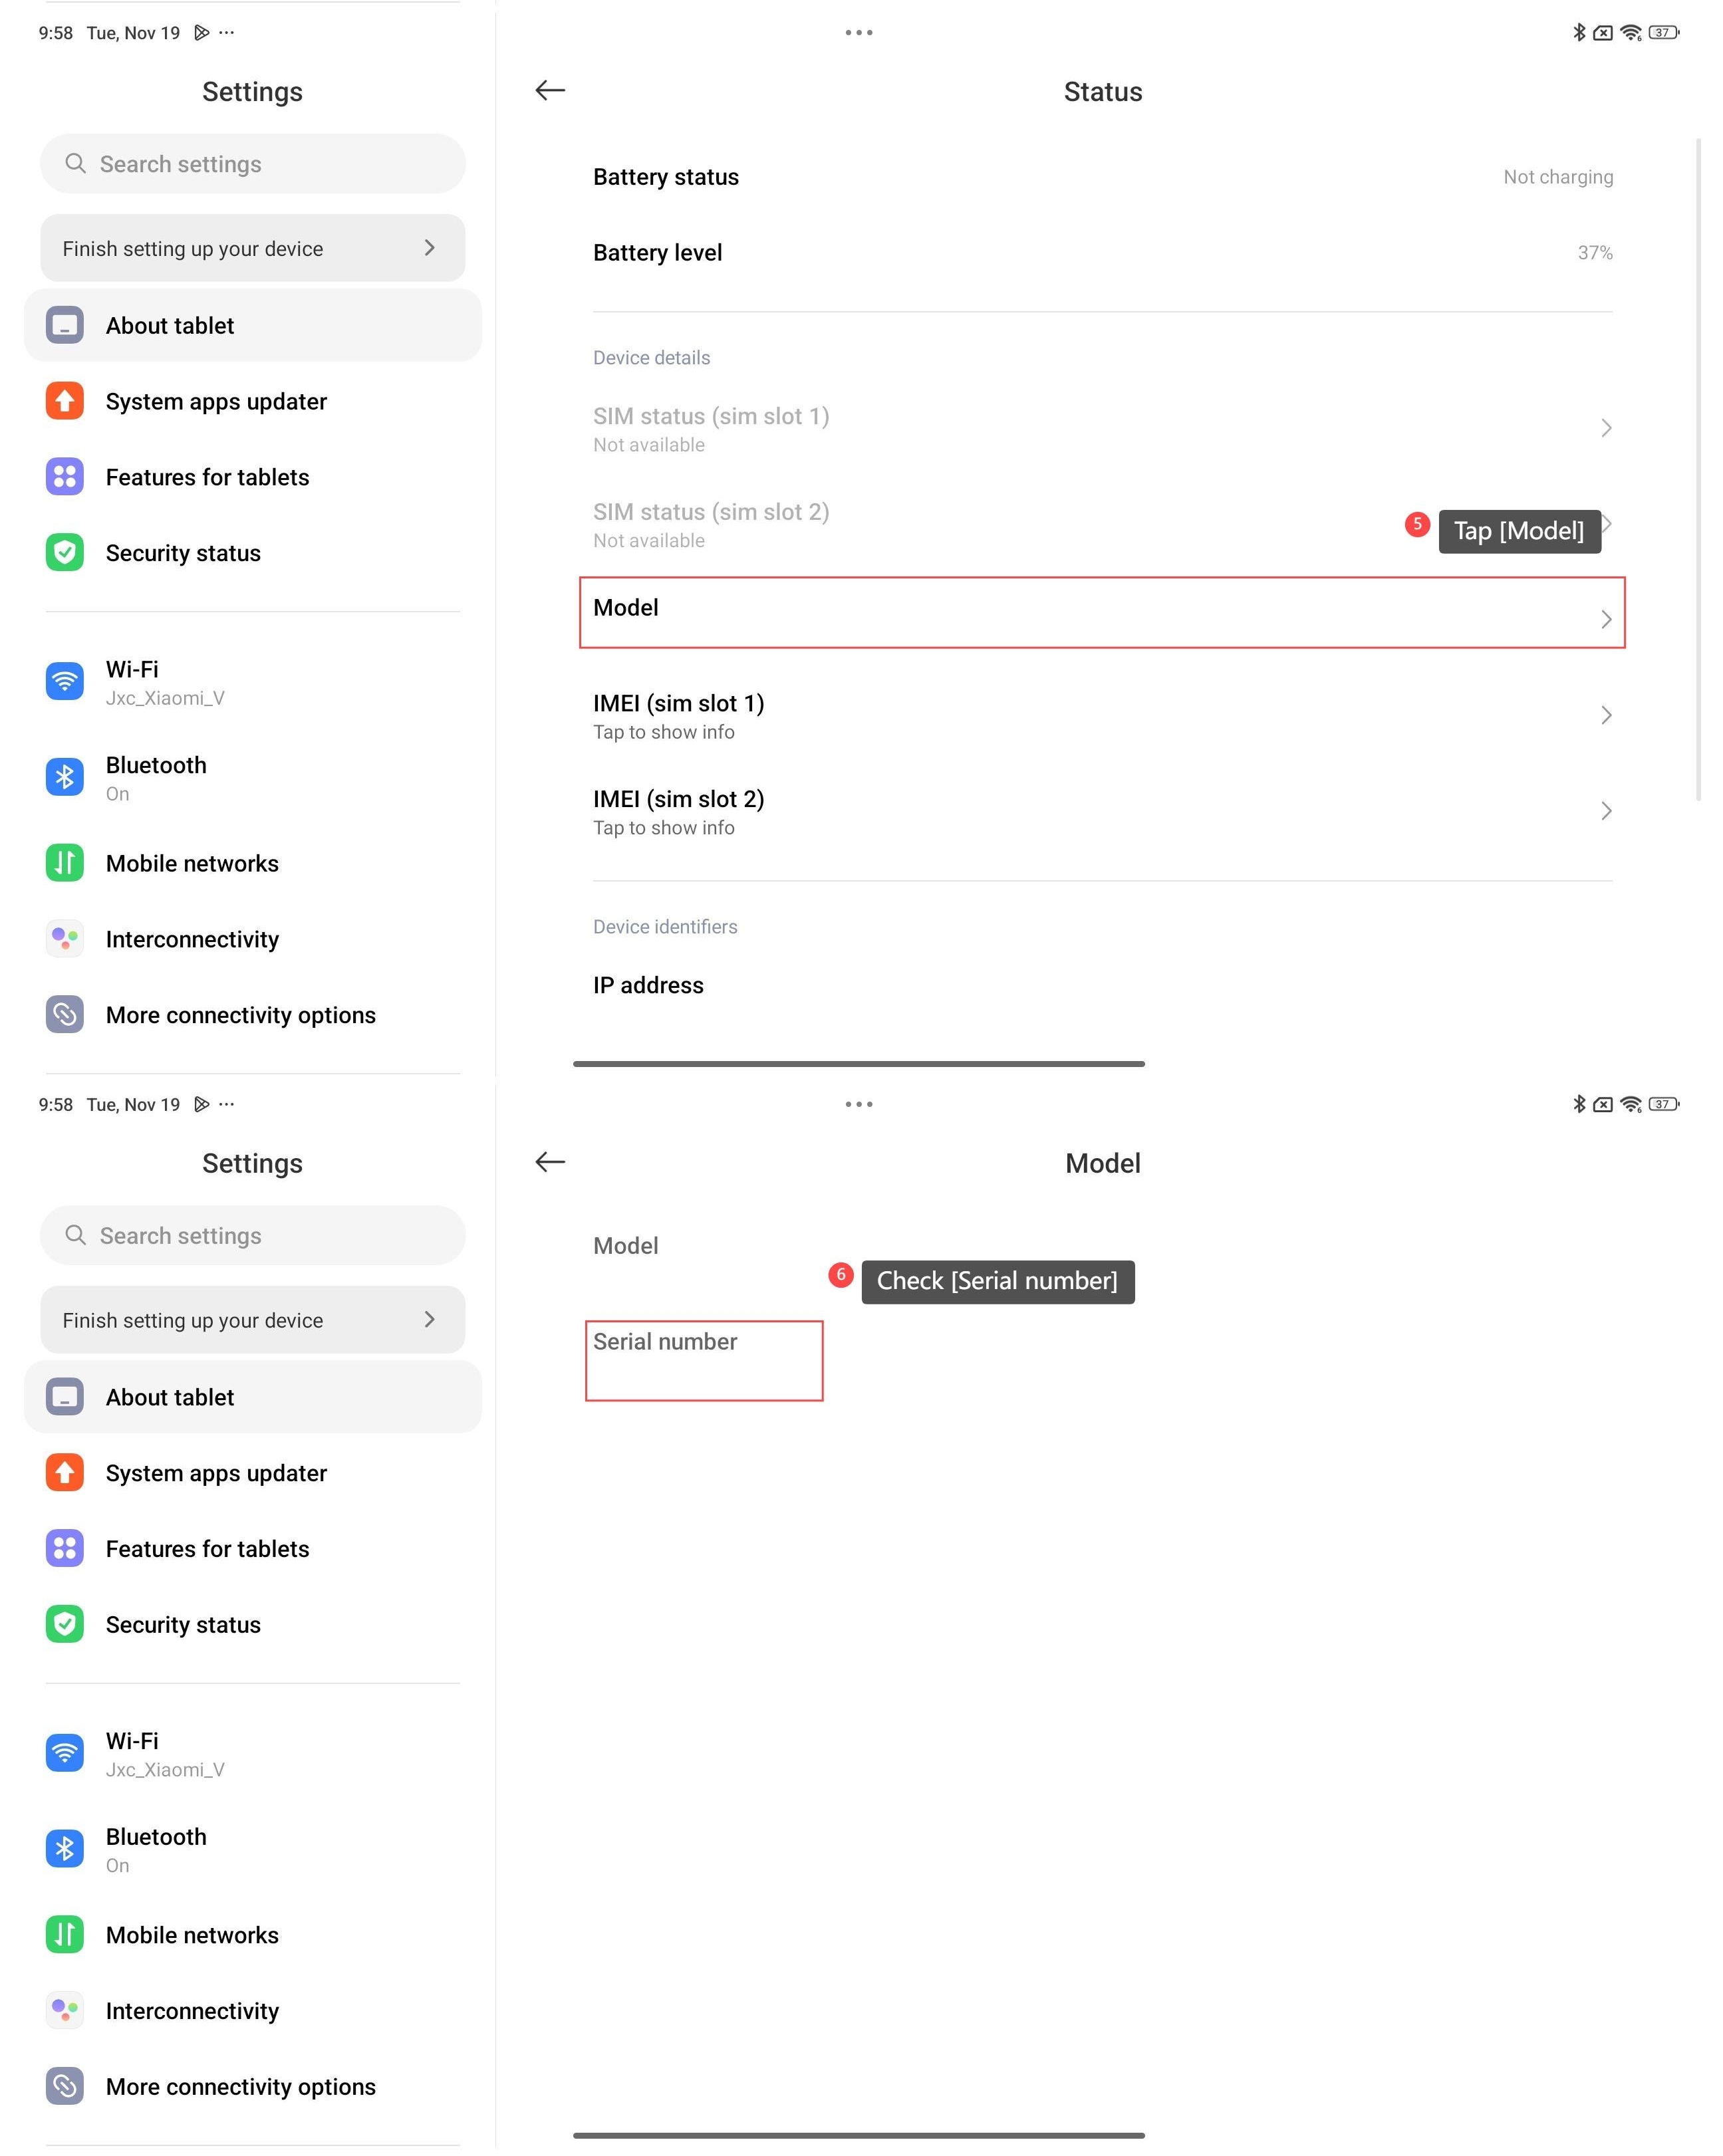Open About tablet icon in top sidebar
This screenshot has width=1723, height=2156.
tap(65, 326)
